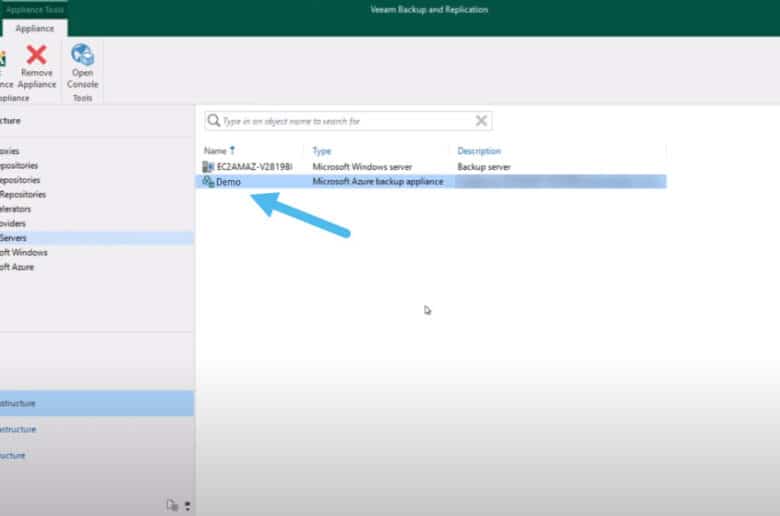Click the small arrows button at pane bottom
Image resolution: width=780 pixels, height=516 pixels.
point(188,506)
